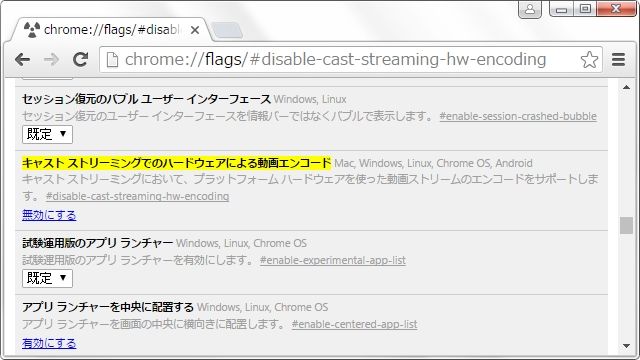This screenshot has width=640, height=360.
Task: Click the vertical scrollbar thumb
Action: tap(626, 225)
